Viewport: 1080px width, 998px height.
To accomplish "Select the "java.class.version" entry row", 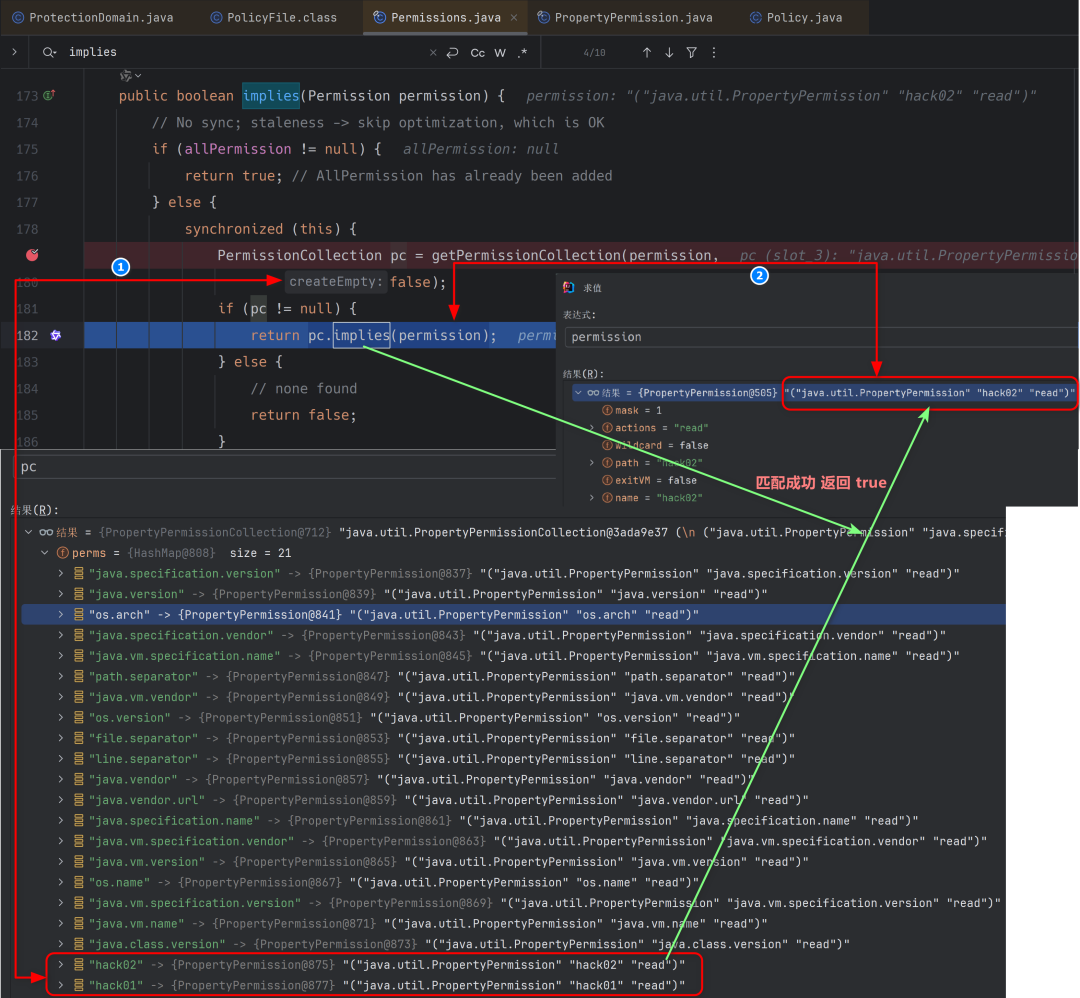I will point(514,944).
